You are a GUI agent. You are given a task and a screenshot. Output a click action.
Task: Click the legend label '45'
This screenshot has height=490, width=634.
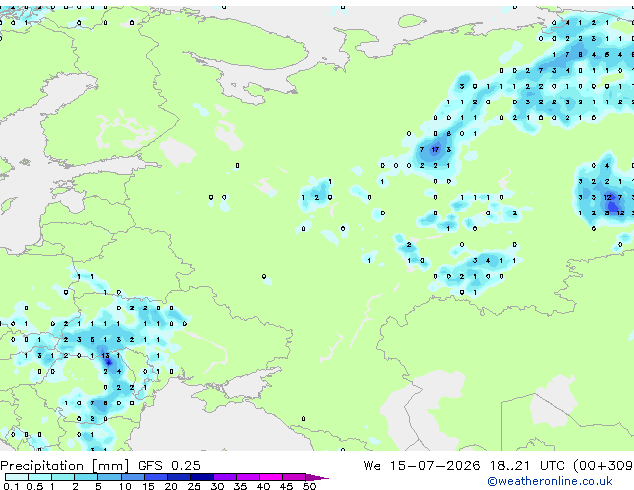[287, 486]
